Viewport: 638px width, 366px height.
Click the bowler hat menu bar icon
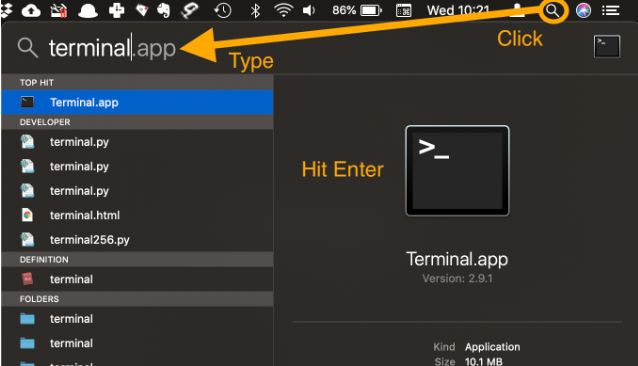[x=87, y=11]
